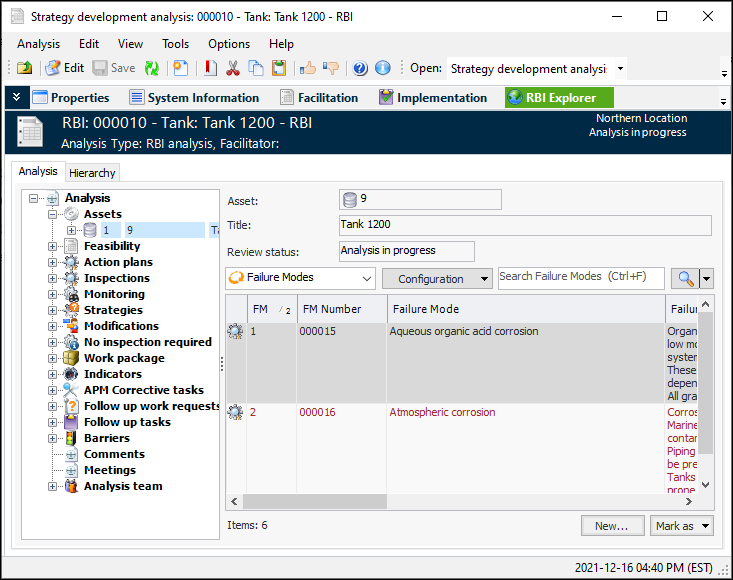
Task: Click the red scissors Cut icon
Action: coord(232,68)
